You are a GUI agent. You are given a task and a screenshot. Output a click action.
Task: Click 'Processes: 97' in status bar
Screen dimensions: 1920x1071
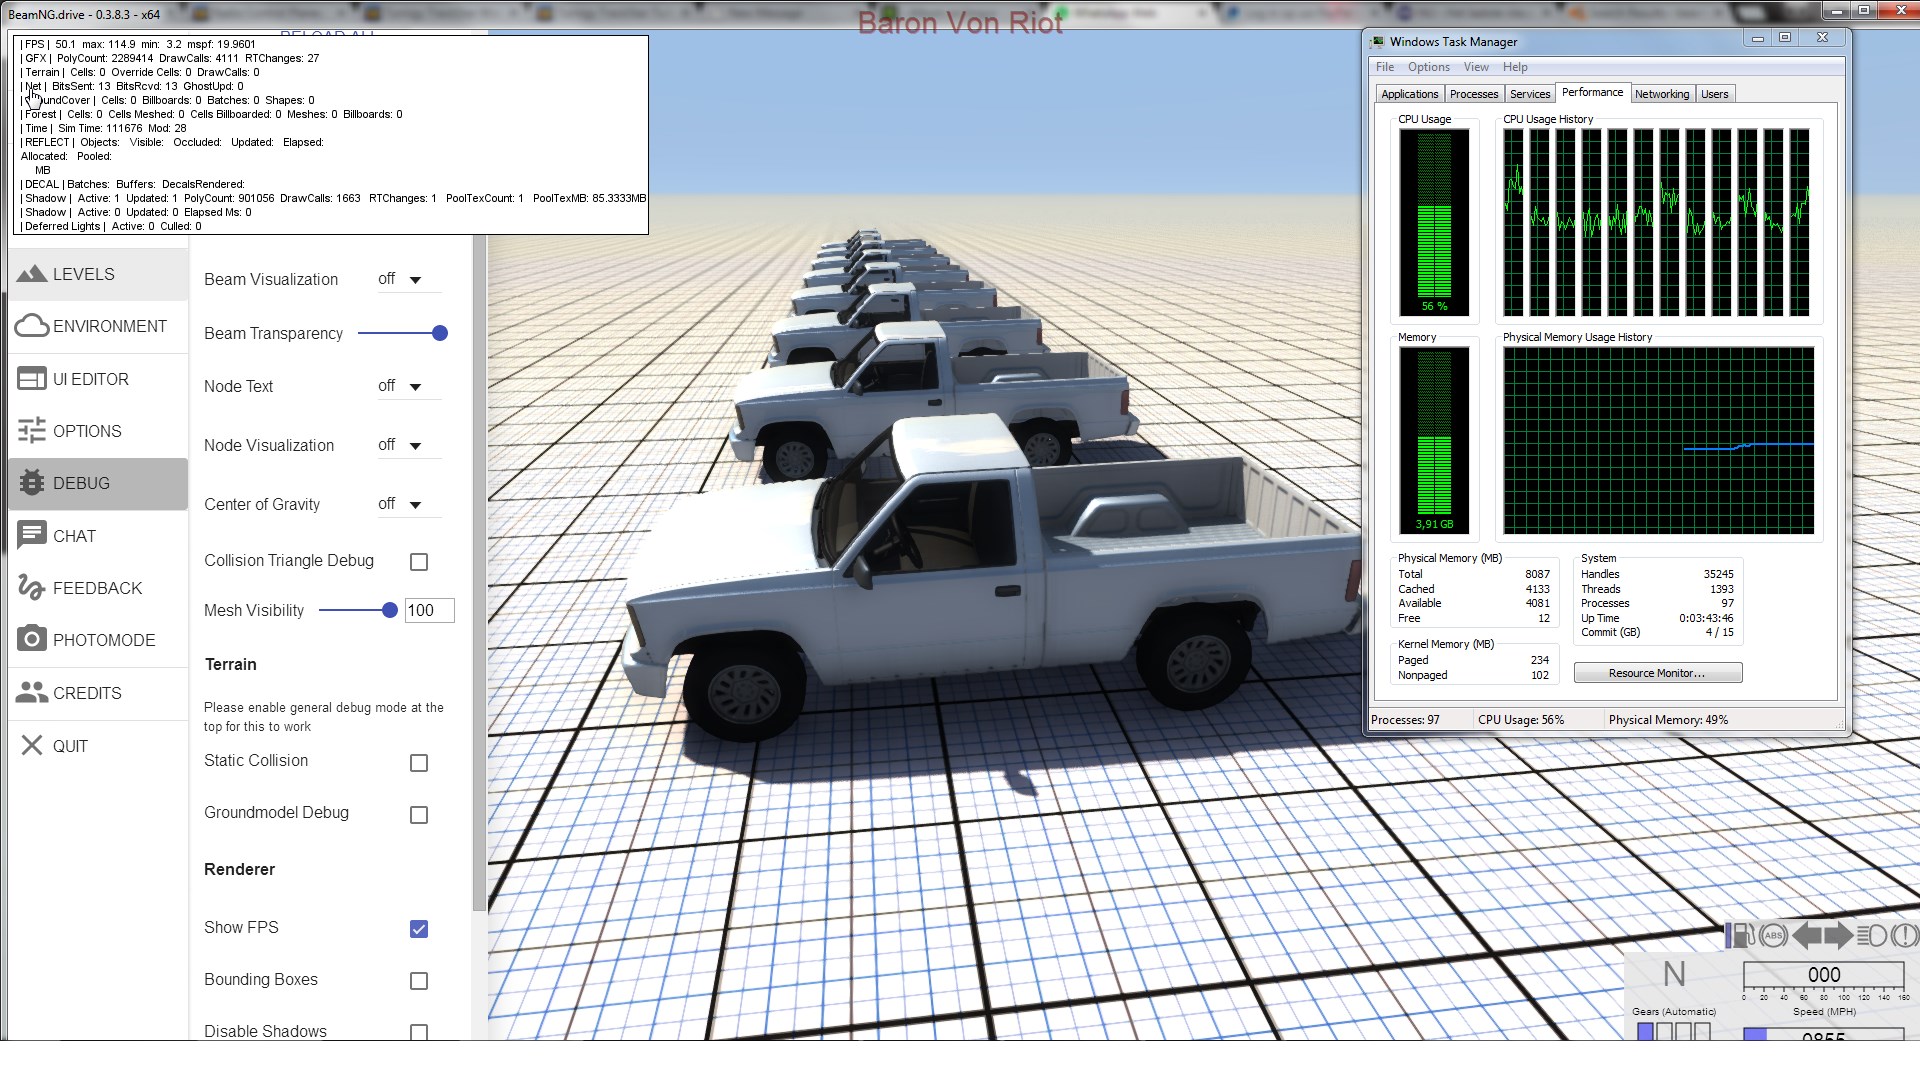[1405, 720]
